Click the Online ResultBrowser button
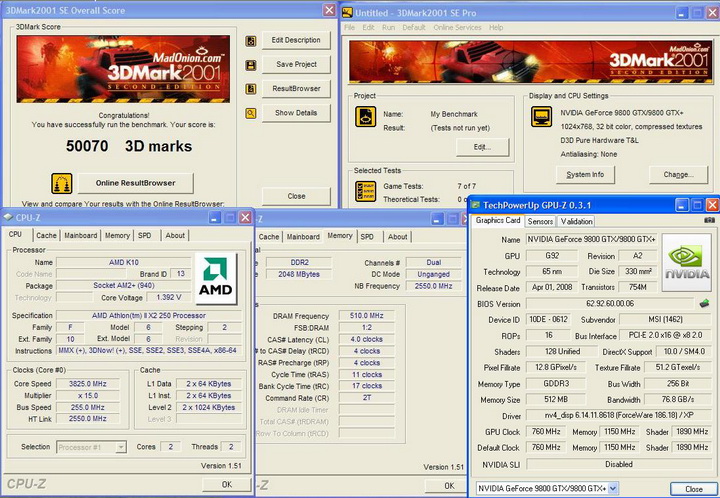The height and width of the screenshot is (498, 720). [135, 183]
